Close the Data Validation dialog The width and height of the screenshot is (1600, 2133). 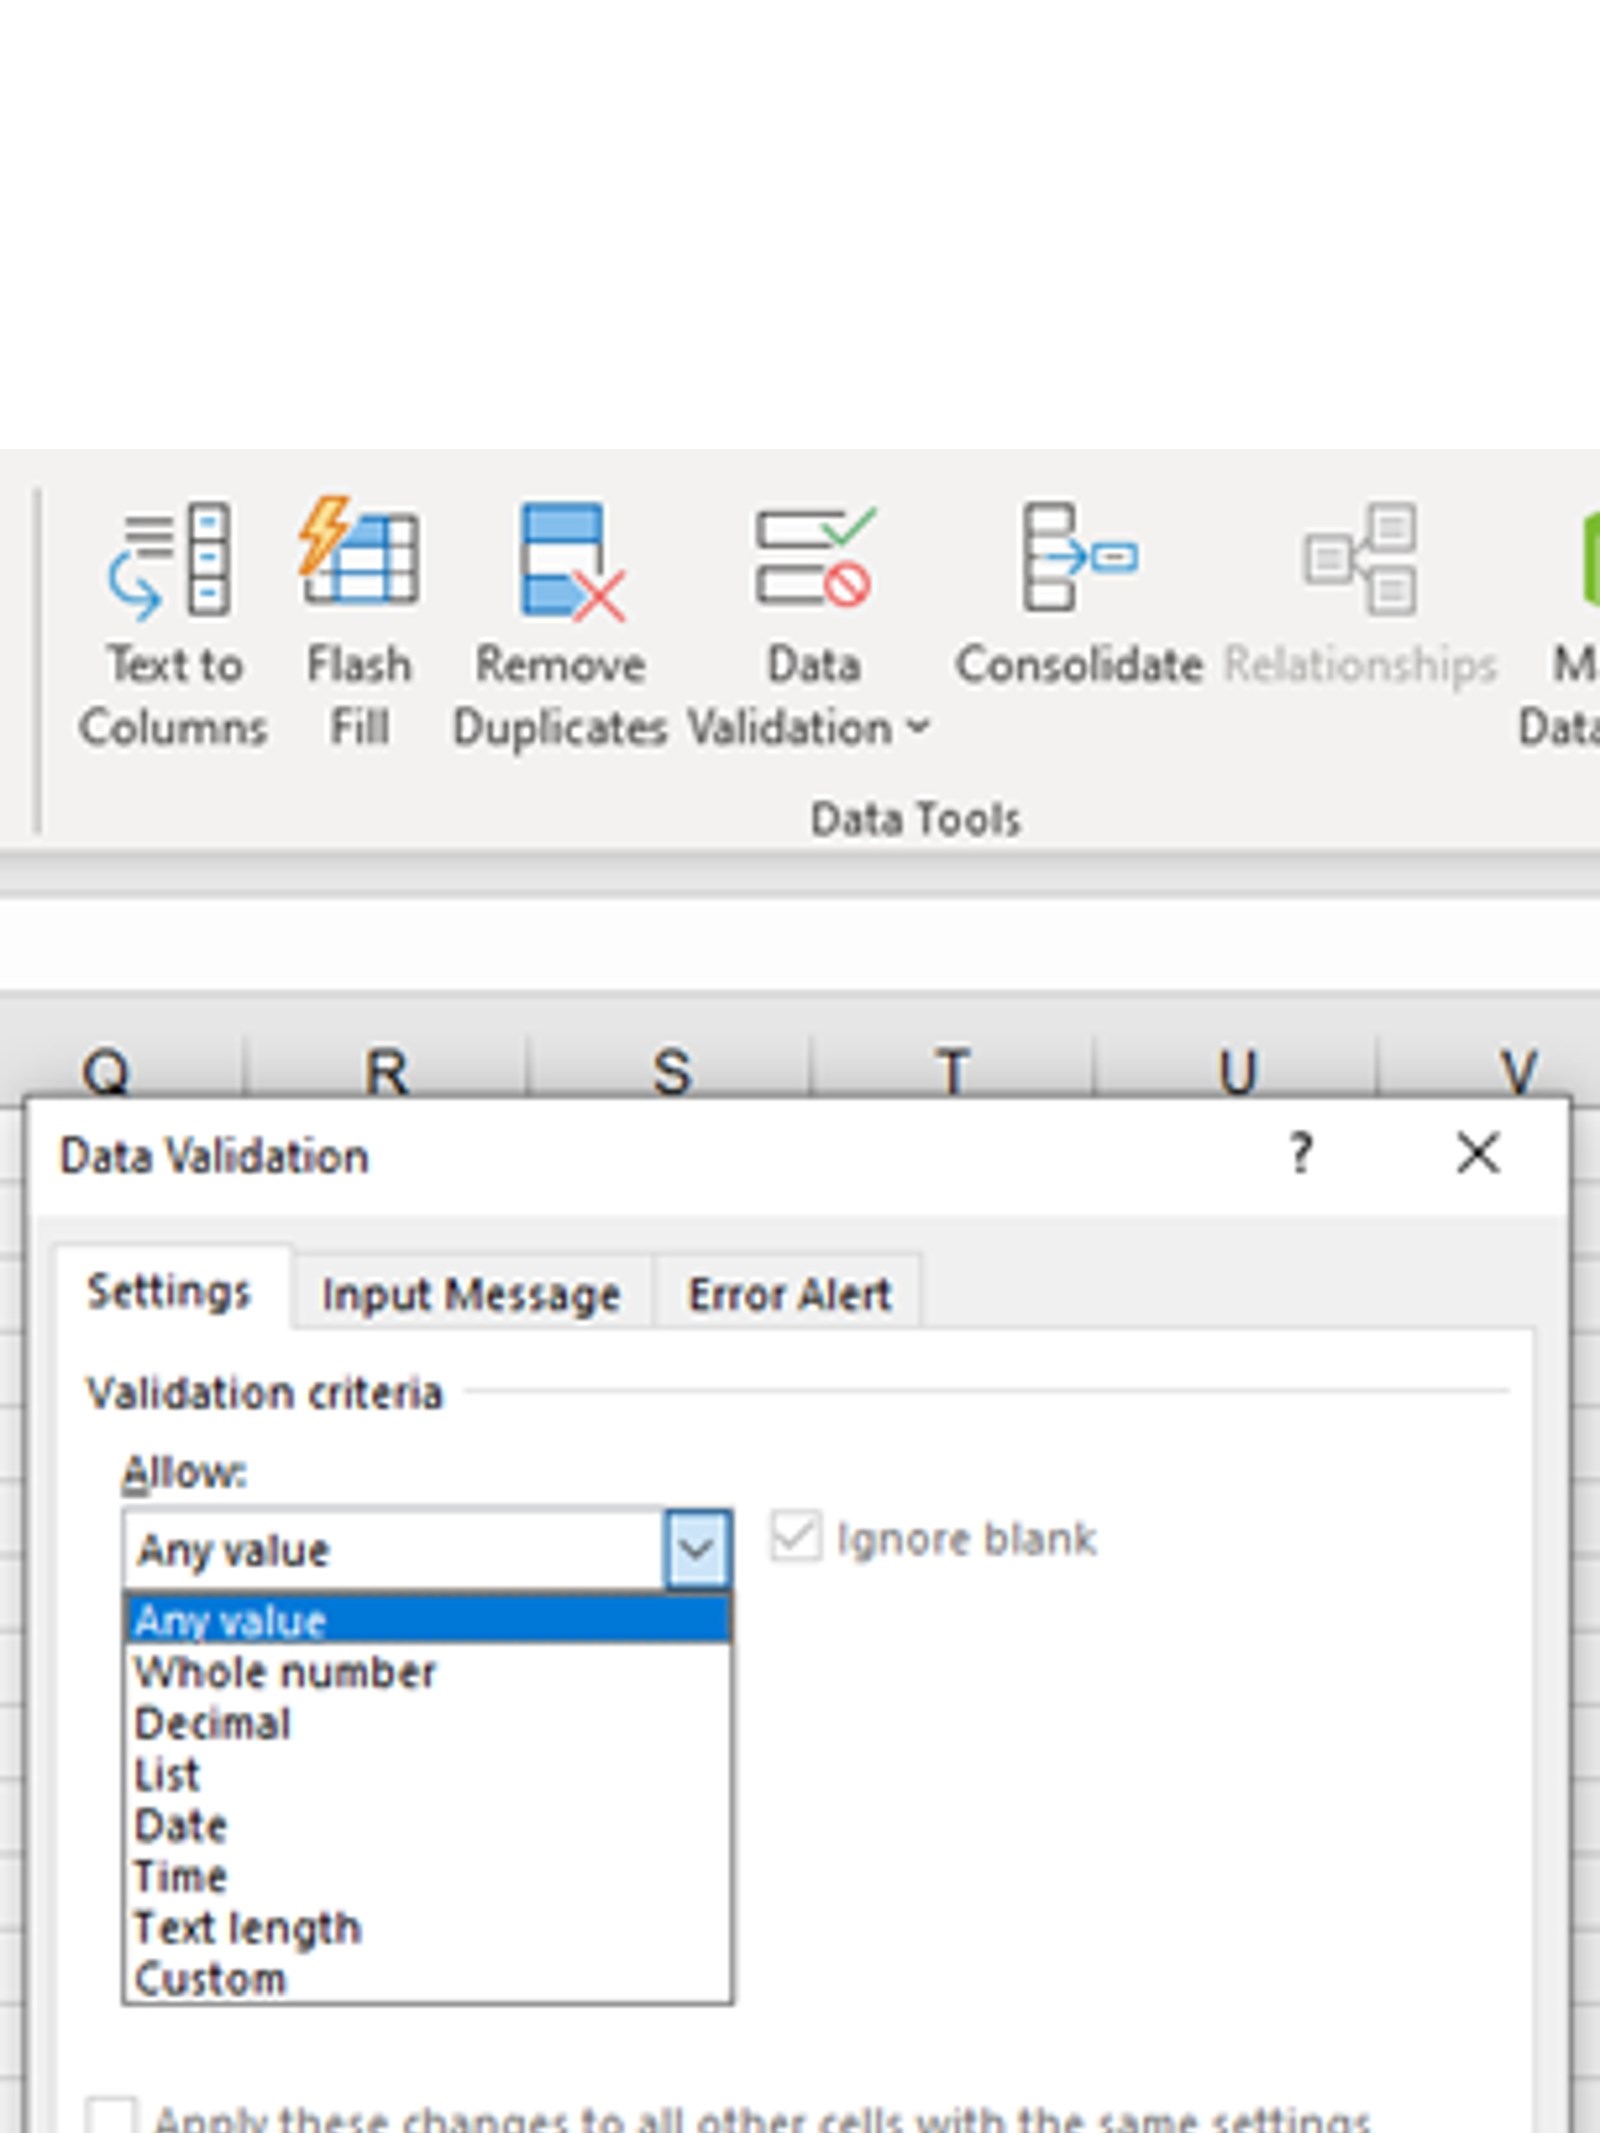pyautogui.click(x=1477, y=1154)
